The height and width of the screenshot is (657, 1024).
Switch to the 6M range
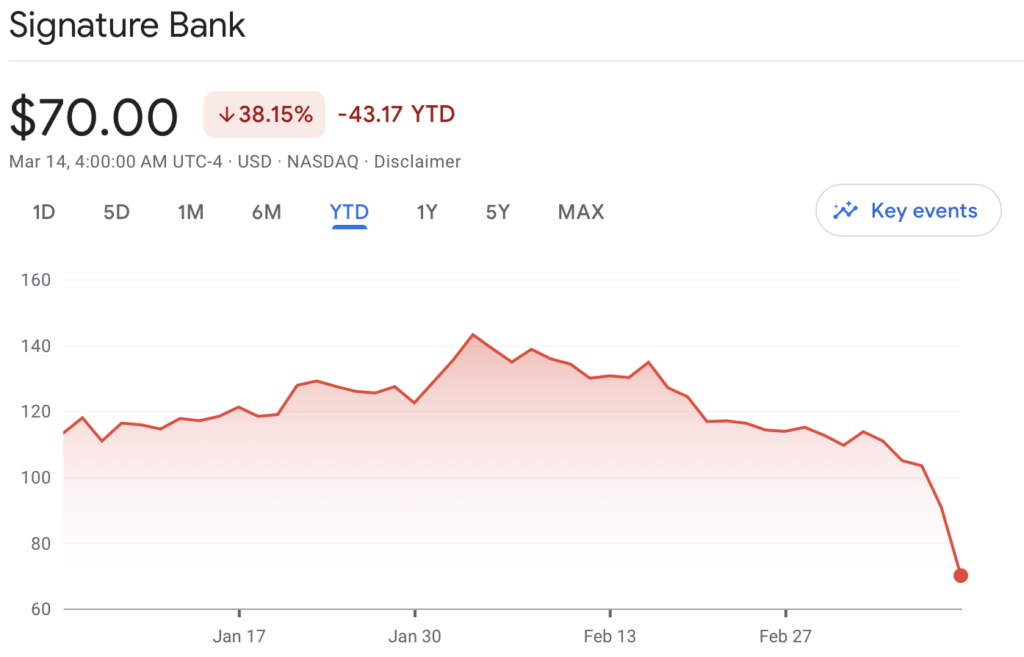click(266, 212)
